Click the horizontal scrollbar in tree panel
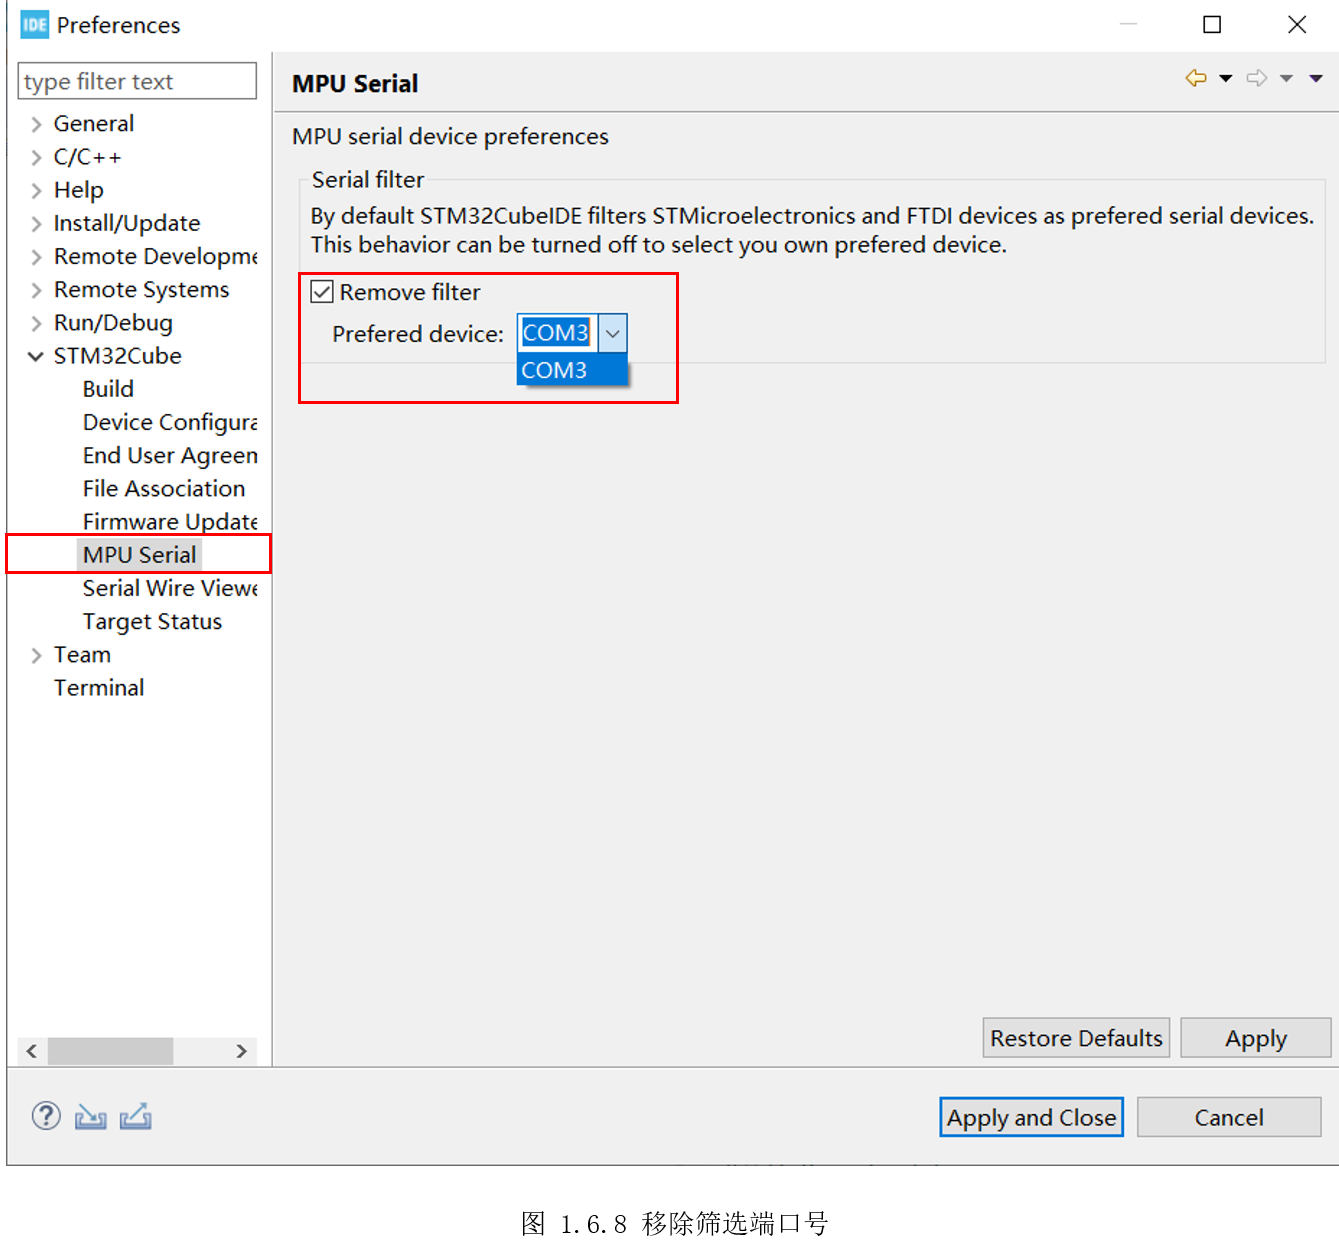 point(110,1051)
